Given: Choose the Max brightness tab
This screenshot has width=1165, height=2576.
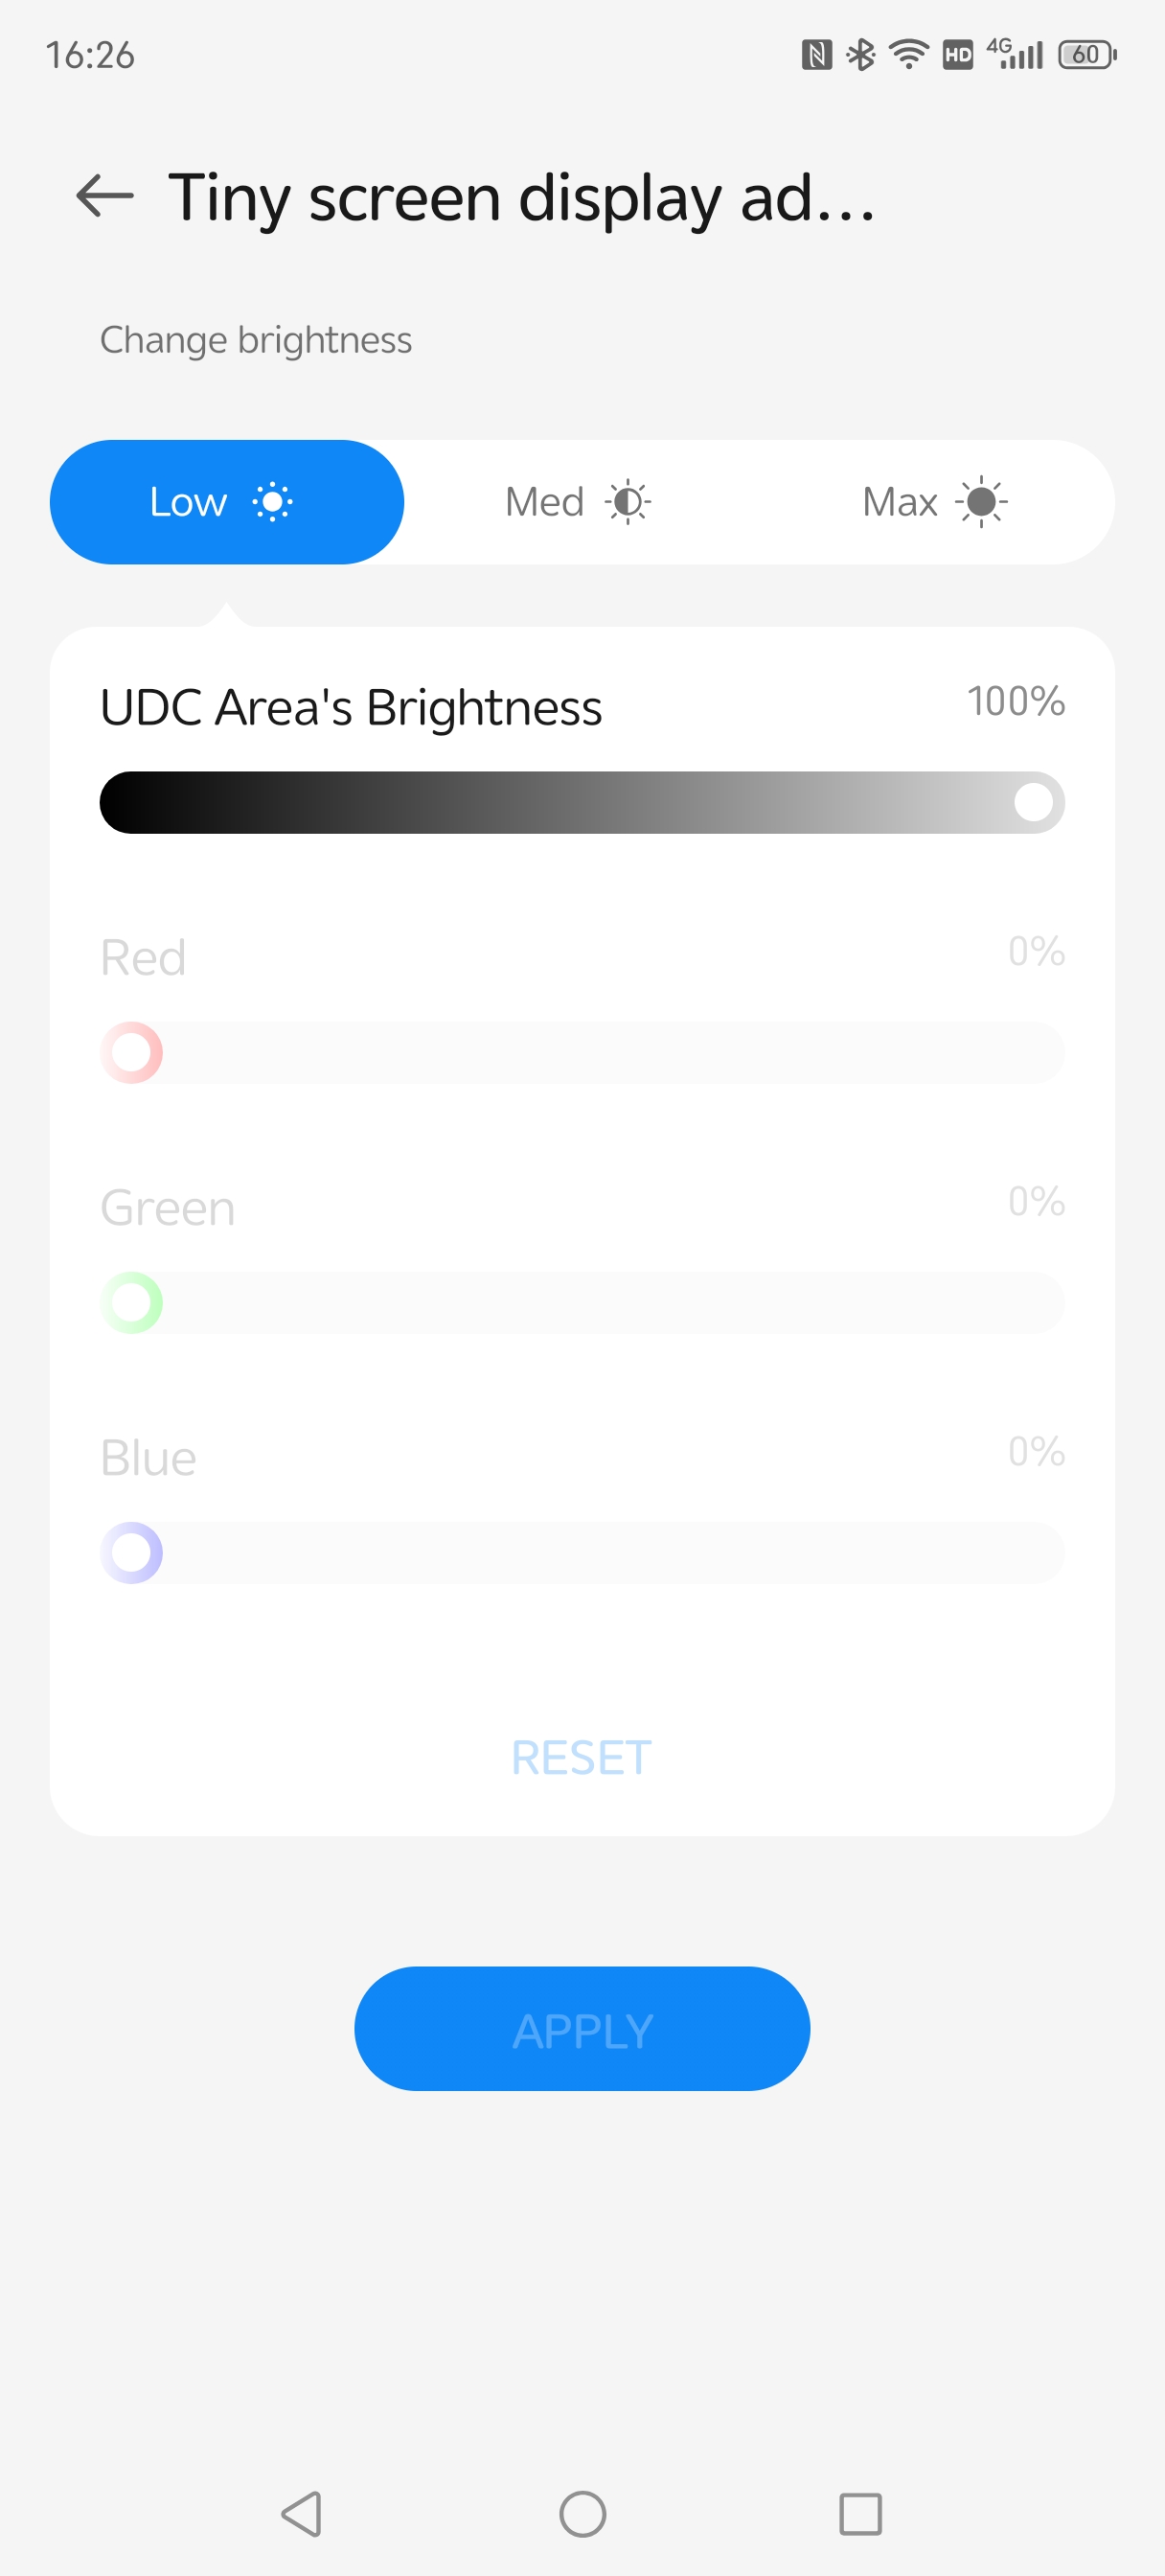Looking at the screenshot, I should 935,502.
